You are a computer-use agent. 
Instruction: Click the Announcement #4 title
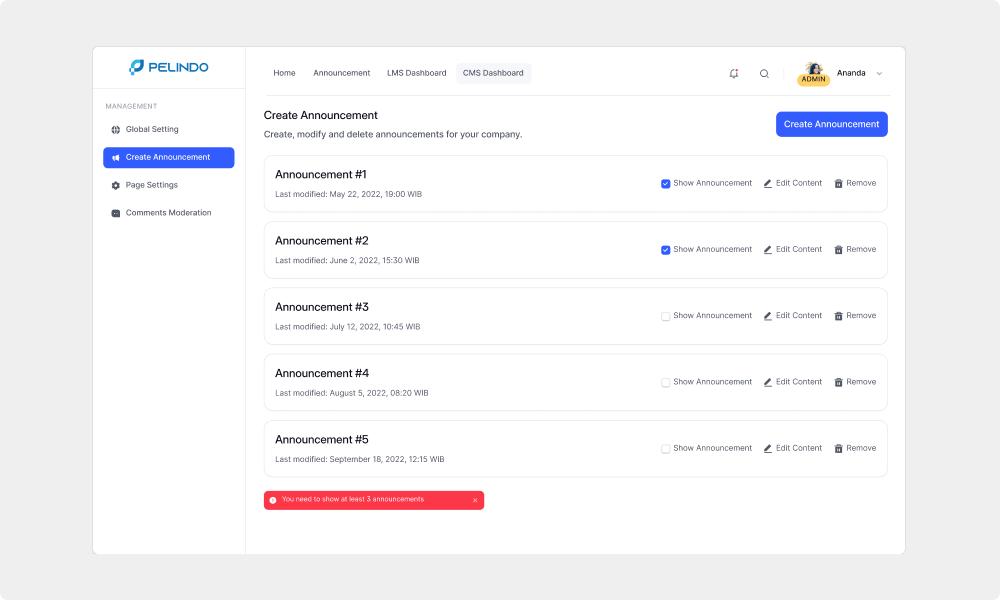tap(322, 374)
